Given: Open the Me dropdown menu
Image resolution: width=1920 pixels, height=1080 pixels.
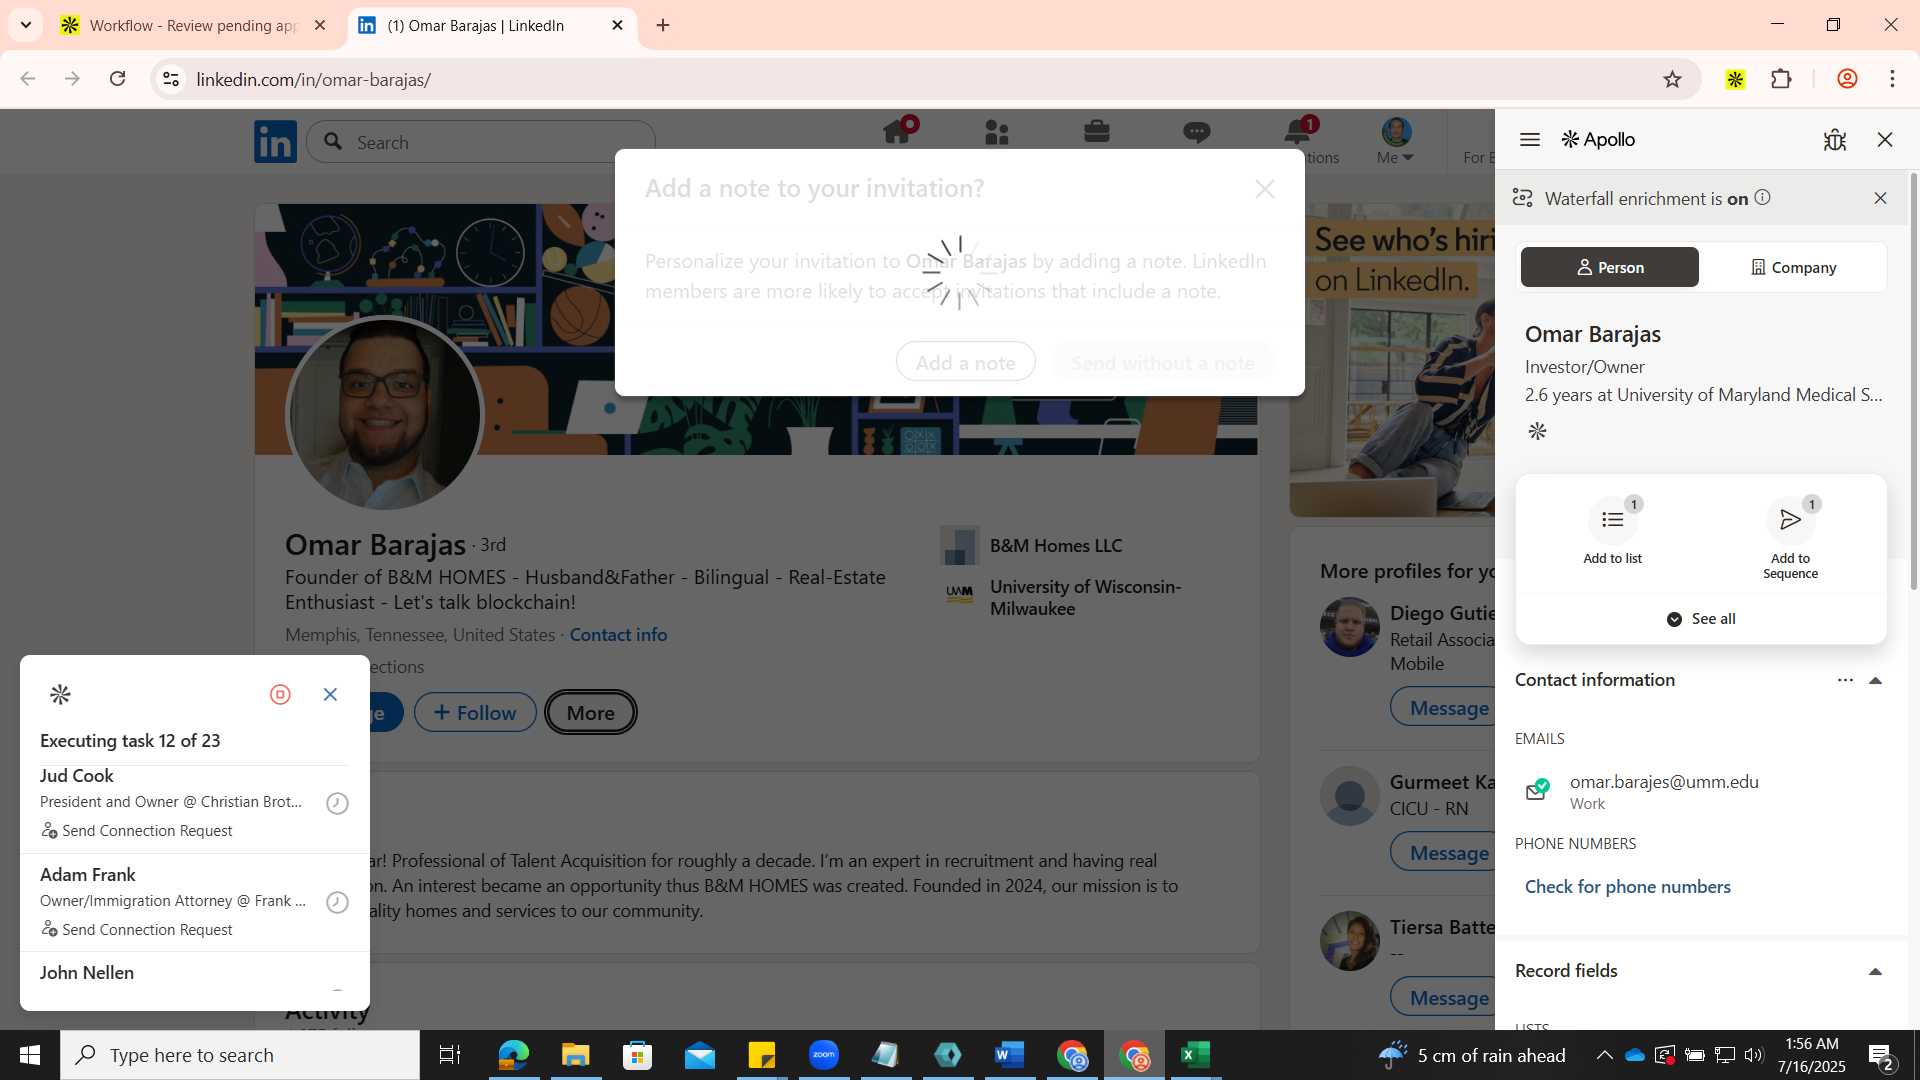Looking at the screenshot, I should point(1395,142).
